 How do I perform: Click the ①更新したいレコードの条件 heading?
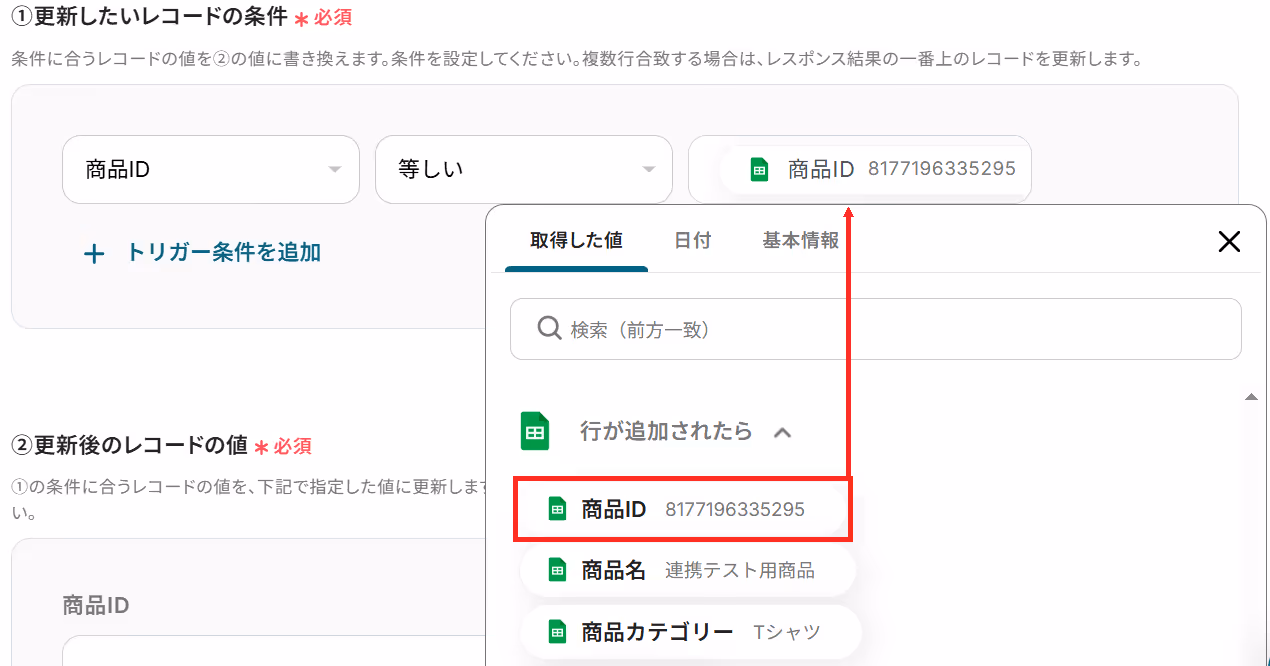[x=149, y=17]
